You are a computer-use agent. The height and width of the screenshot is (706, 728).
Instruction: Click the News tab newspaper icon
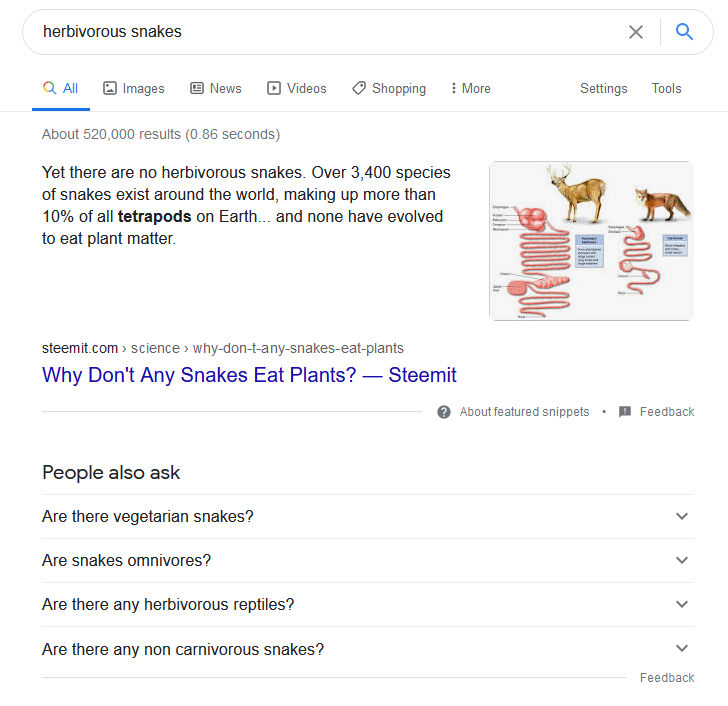[197, 89]
